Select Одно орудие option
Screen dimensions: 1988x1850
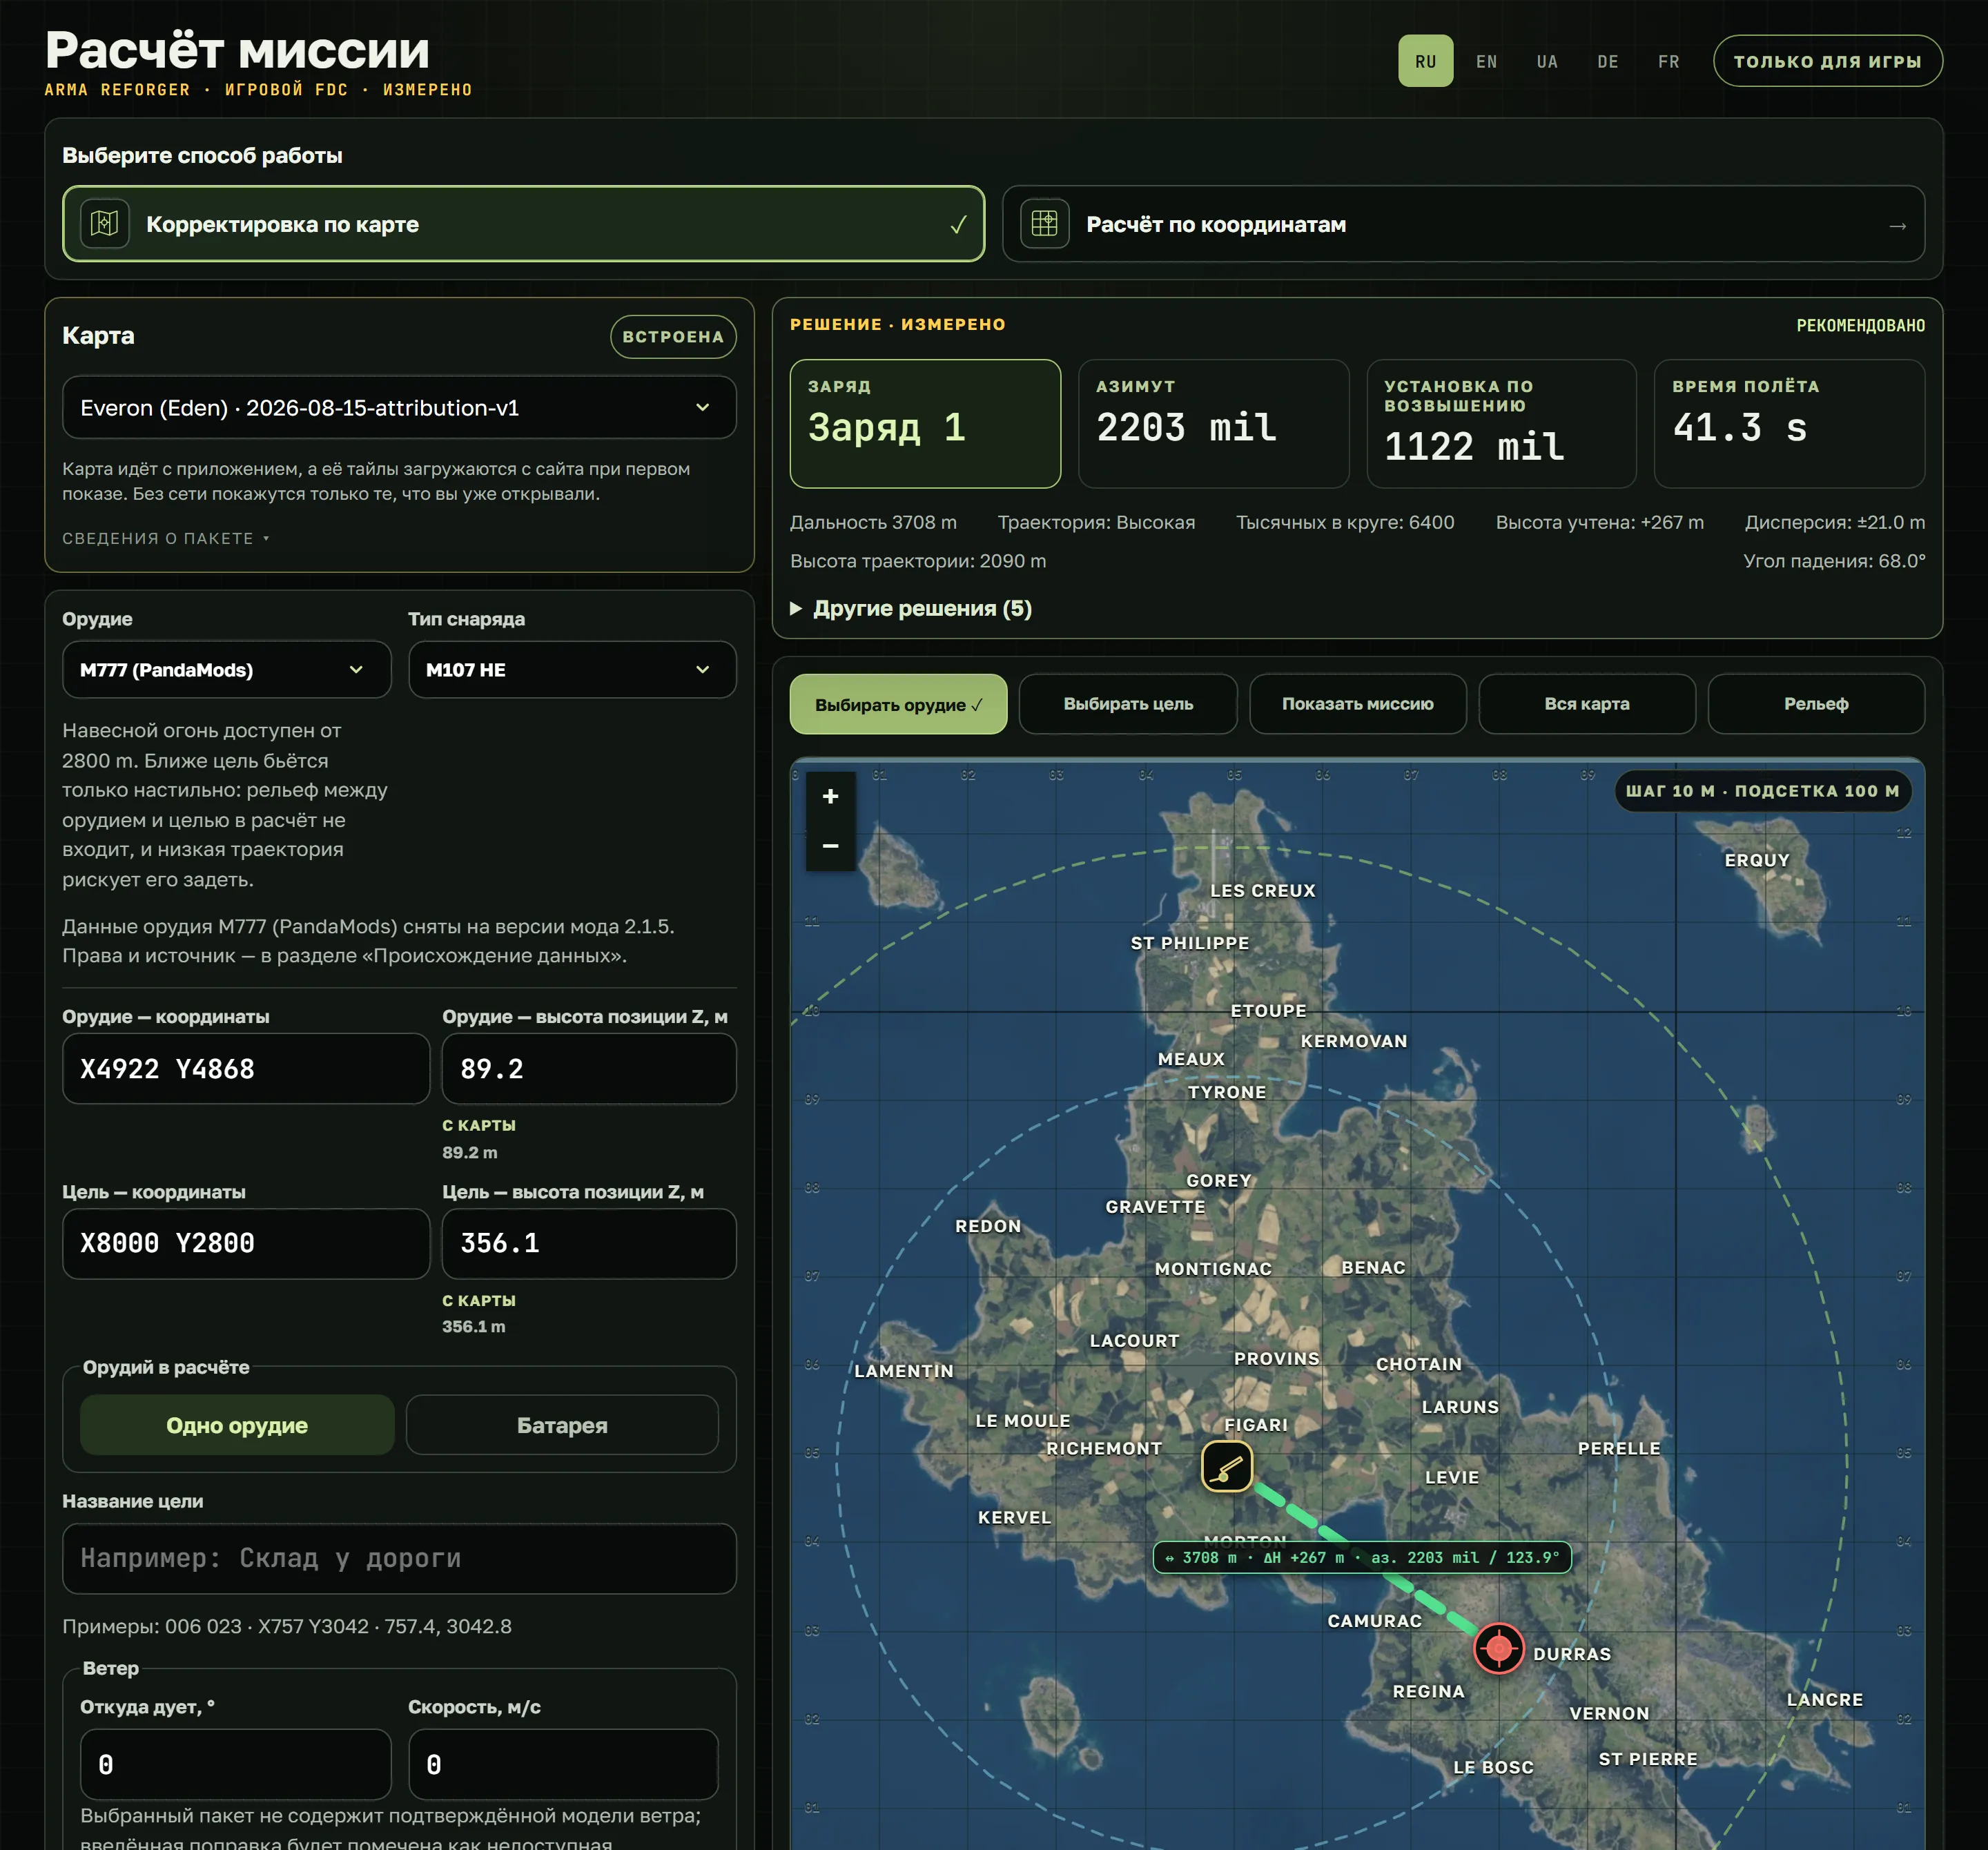point(237,1425)
